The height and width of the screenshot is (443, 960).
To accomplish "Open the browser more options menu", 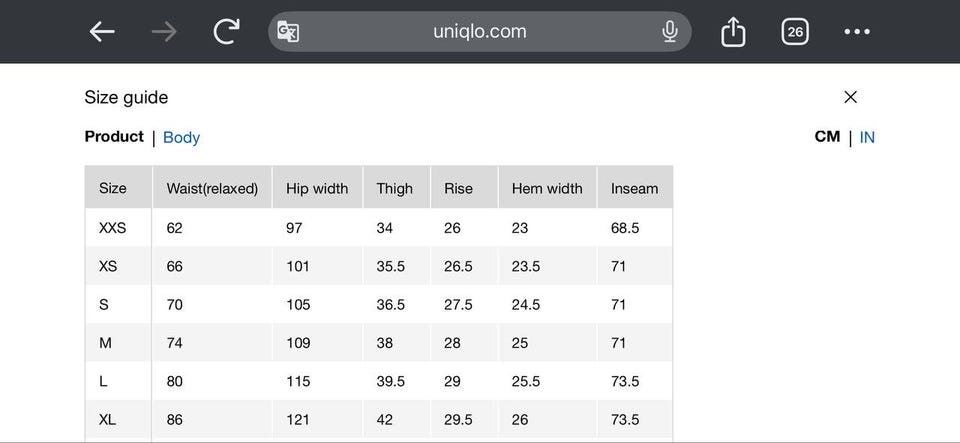I will 857,32.
